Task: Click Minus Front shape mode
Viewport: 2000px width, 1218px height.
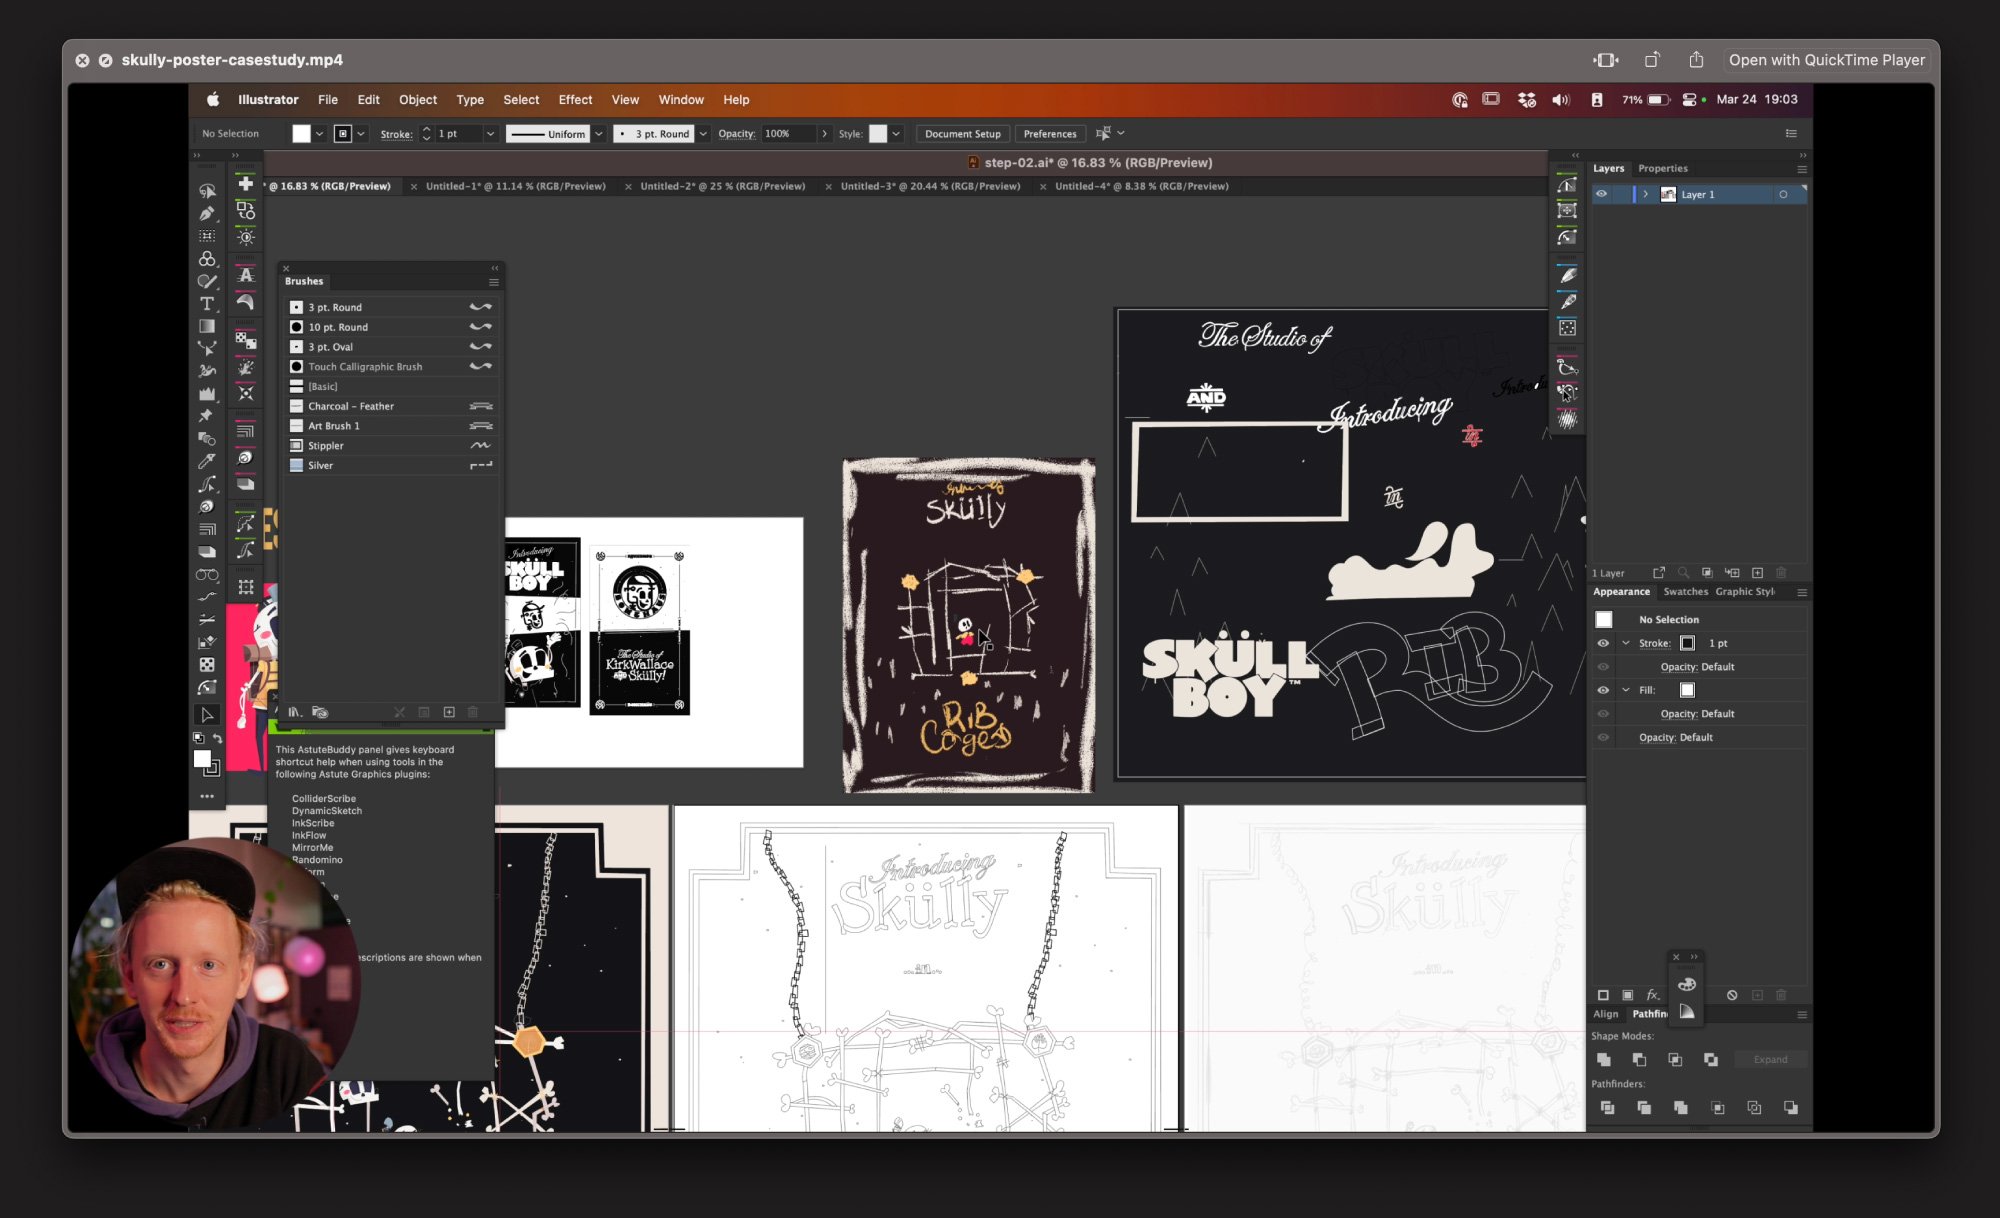Action: click(x=1639, y=1059)
